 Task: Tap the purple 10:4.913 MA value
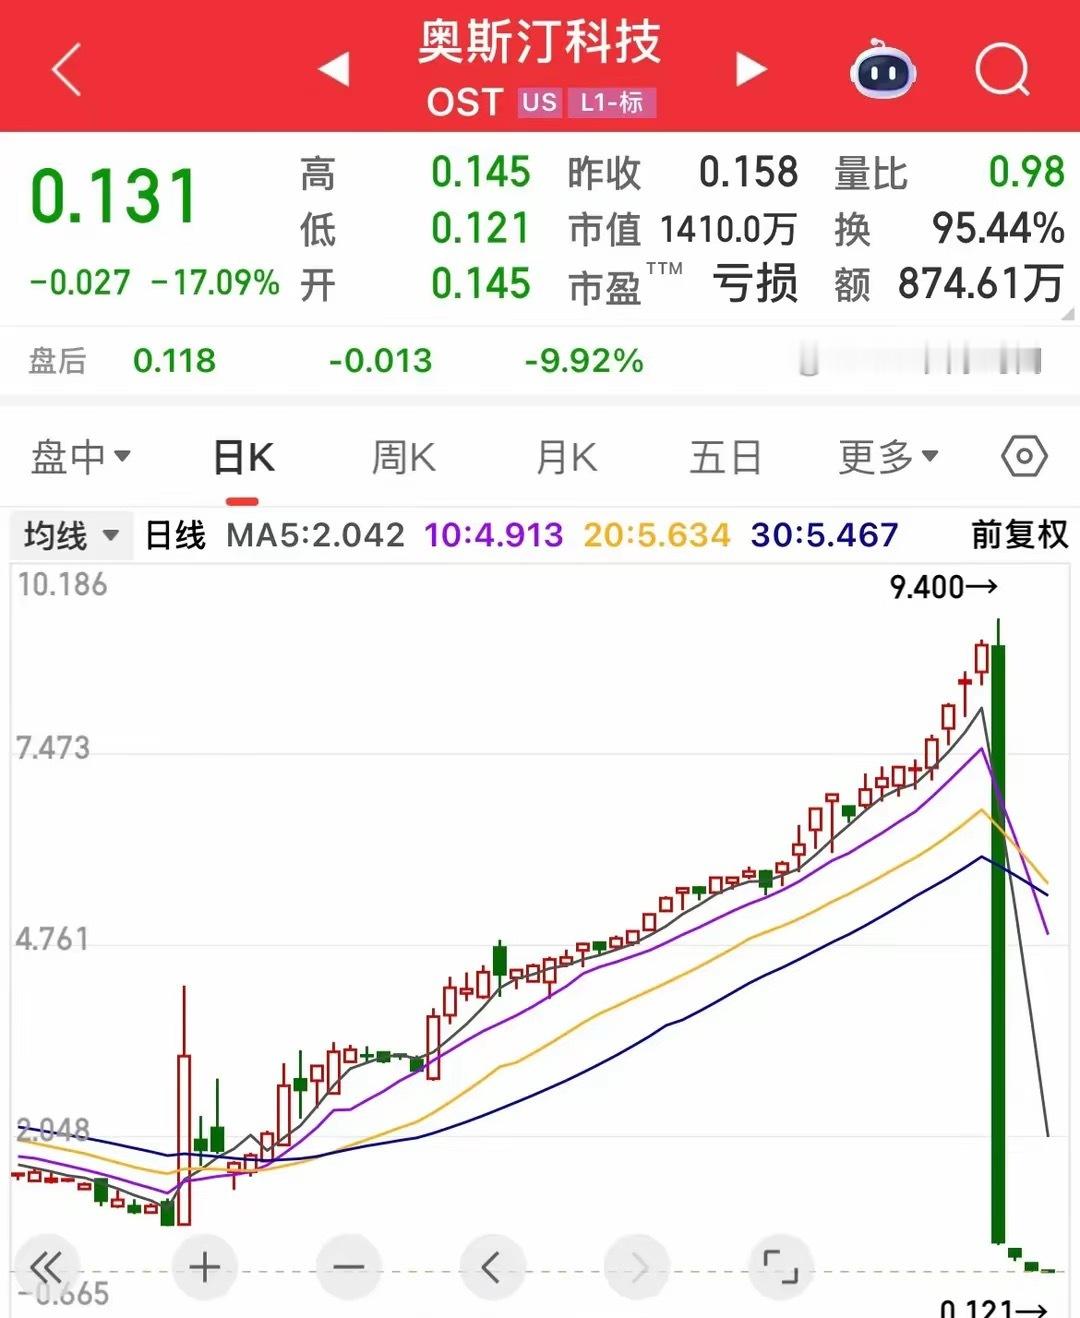494,535
